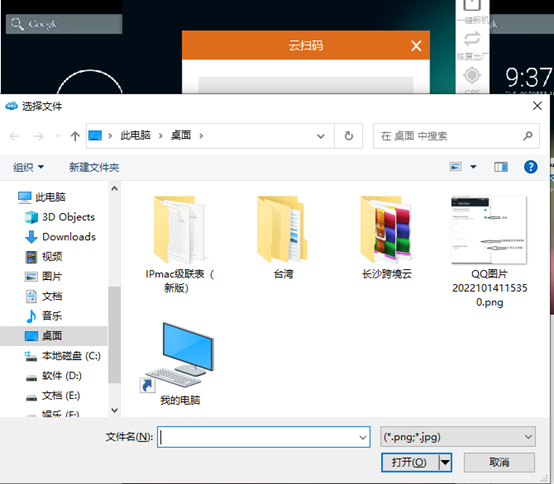This screenshot has height=484, width=554.
Task: Open the (*.png;*.jpg) file type dropdown
Action: pyautogui.click(x=458, y=437)
